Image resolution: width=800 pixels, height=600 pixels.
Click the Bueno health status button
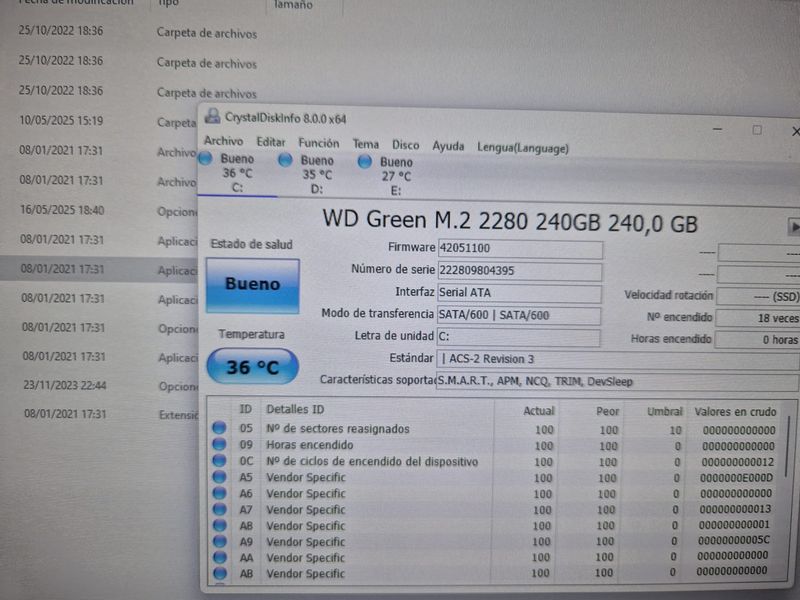pos(253,285)
